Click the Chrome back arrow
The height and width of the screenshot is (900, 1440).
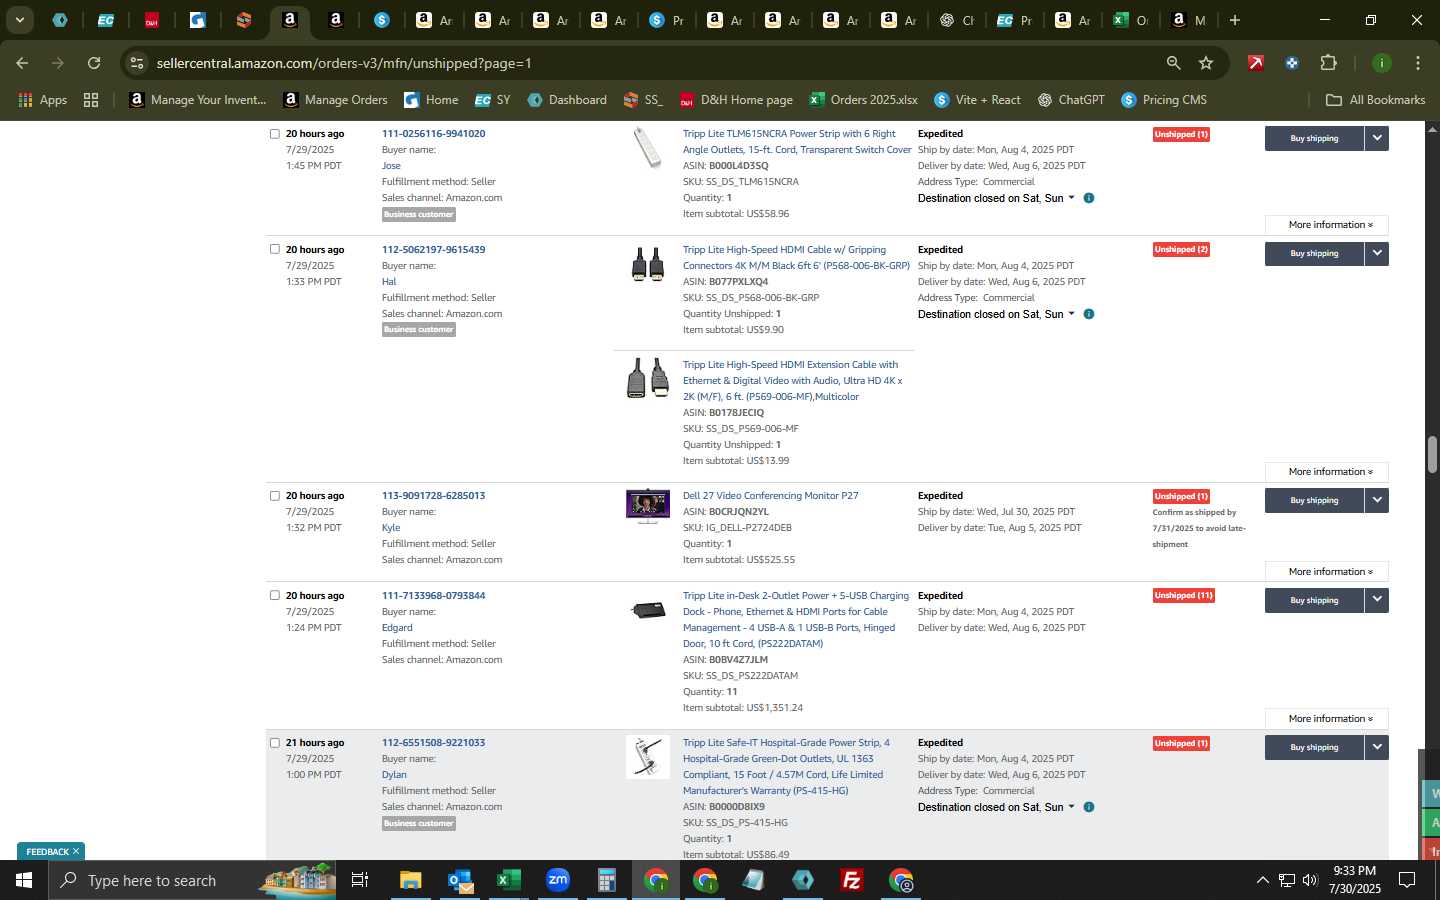coord(22,63)
